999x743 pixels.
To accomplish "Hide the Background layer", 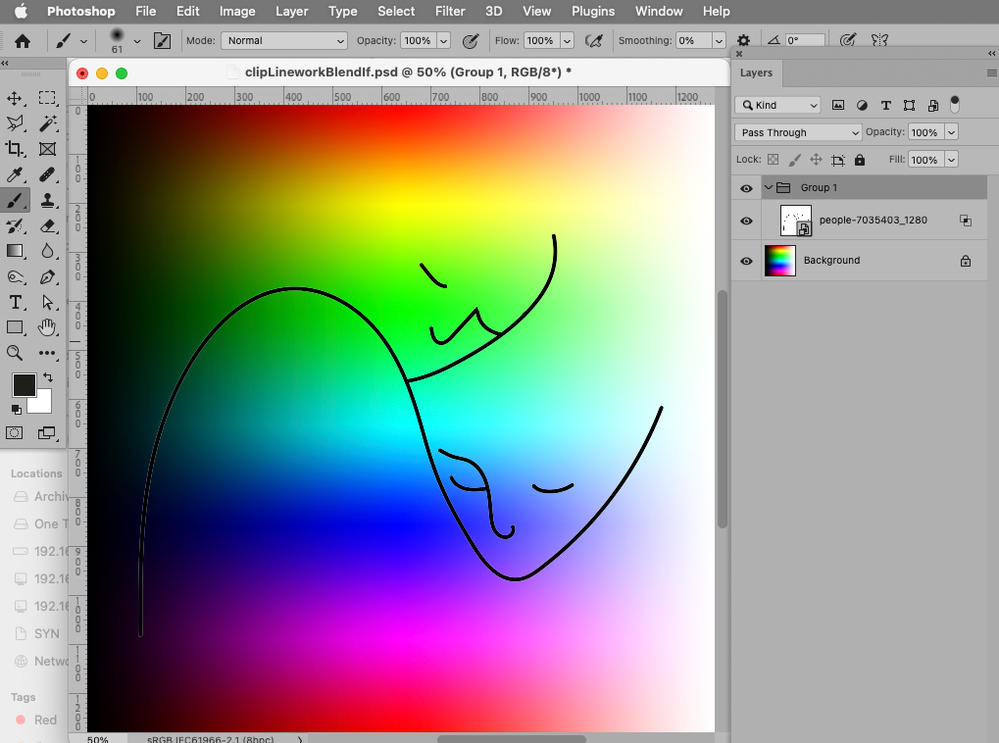I will 746,261.
